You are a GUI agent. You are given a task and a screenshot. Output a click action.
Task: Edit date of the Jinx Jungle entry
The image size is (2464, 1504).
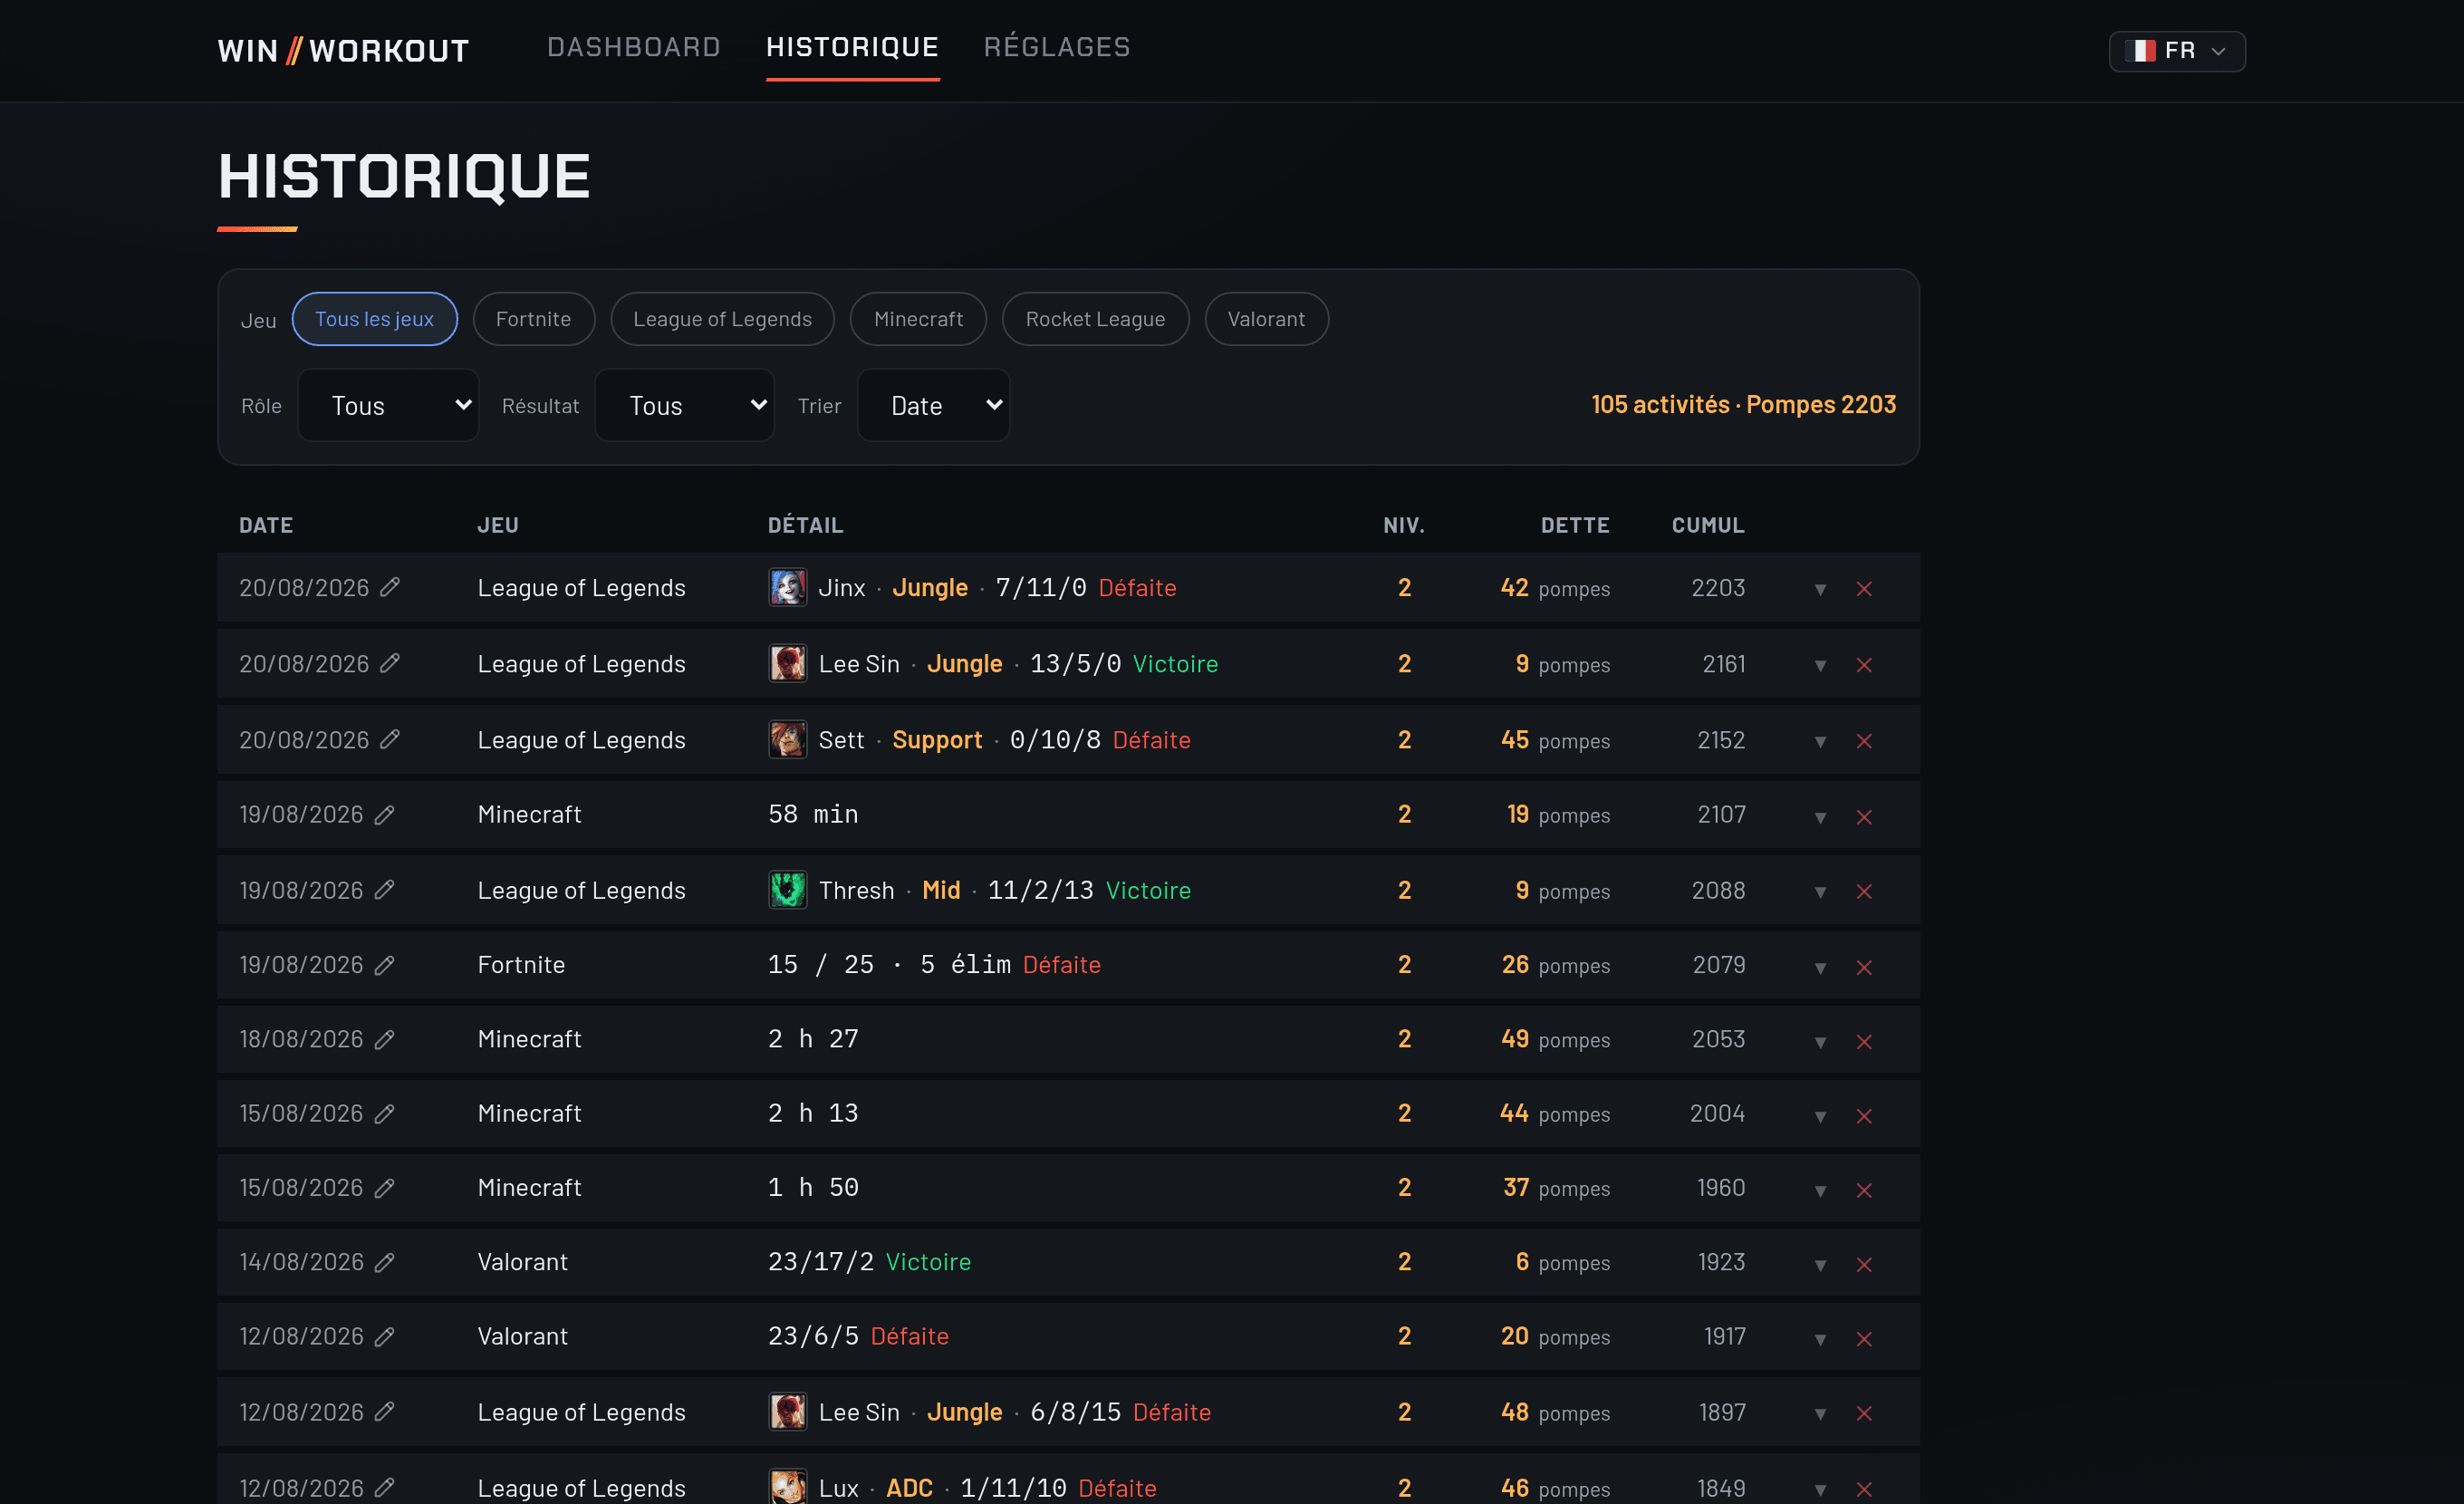pyautogui.click(x=390, y=587)
